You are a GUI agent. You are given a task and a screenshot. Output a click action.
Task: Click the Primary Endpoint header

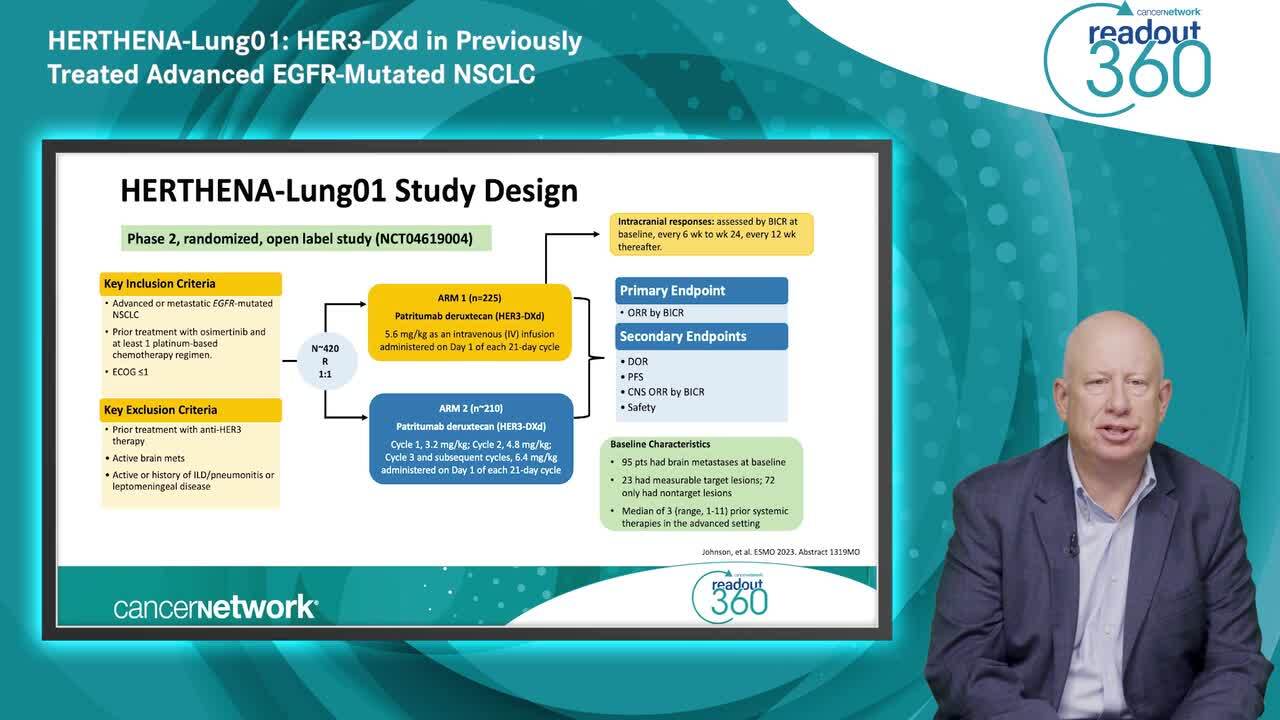click(701, 290)
